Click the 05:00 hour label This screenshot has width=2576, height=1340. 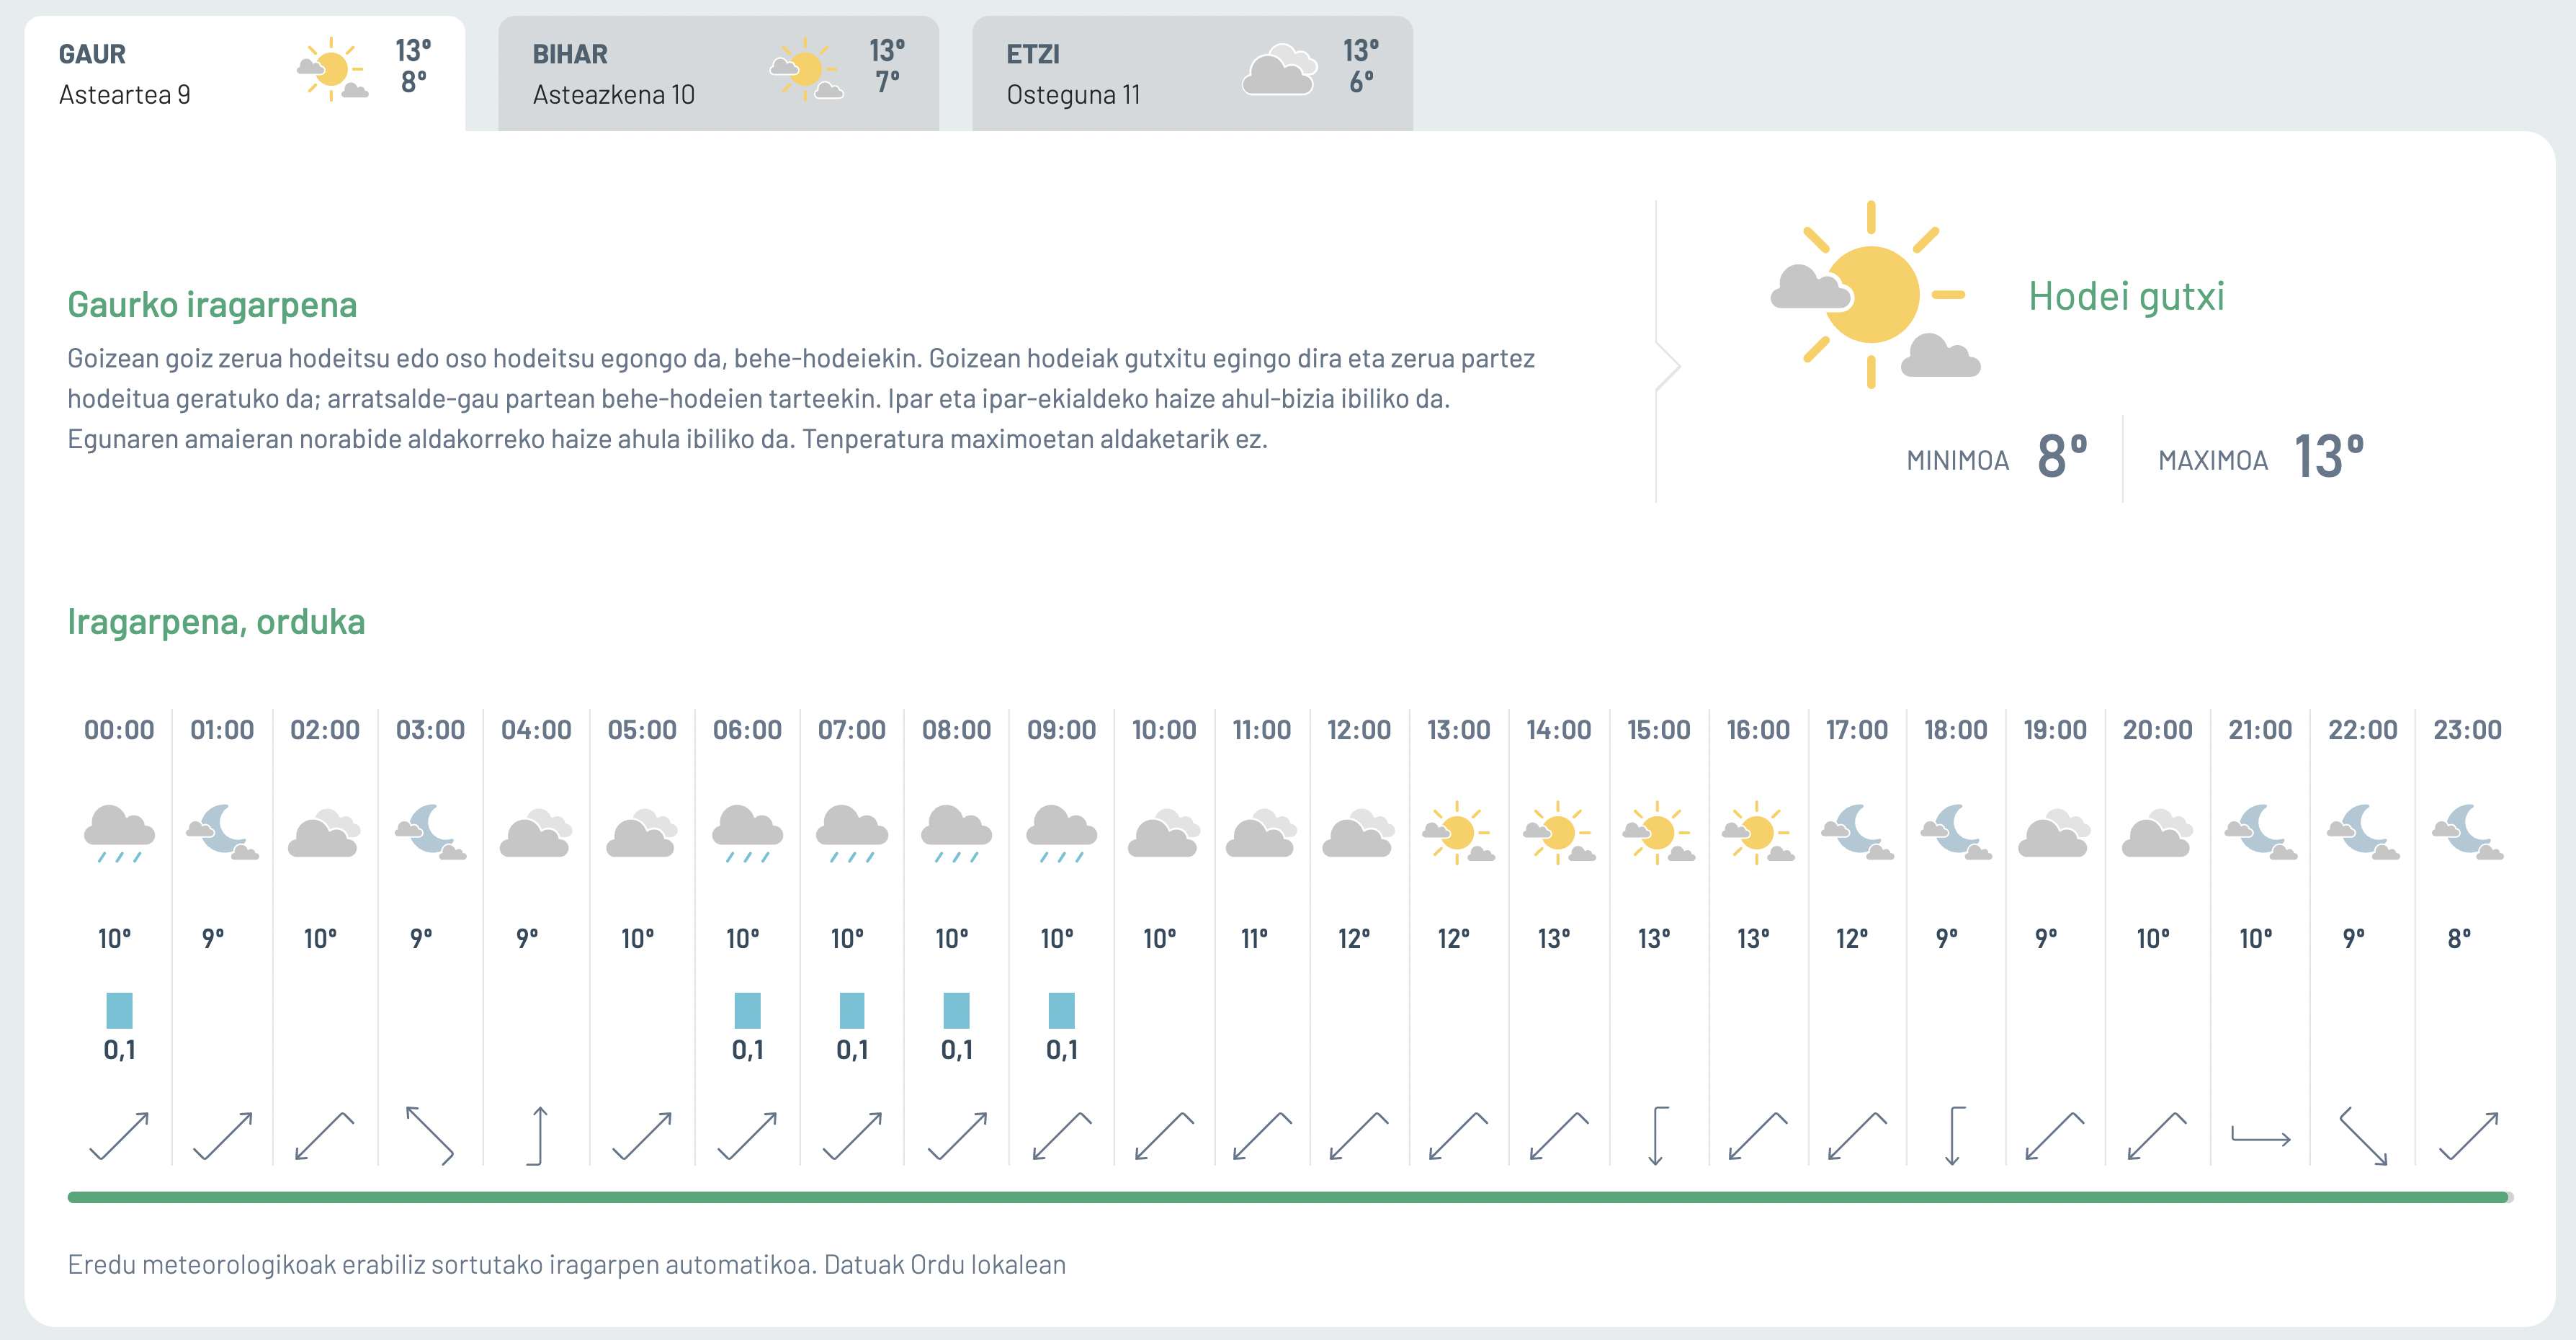(642, 730)
